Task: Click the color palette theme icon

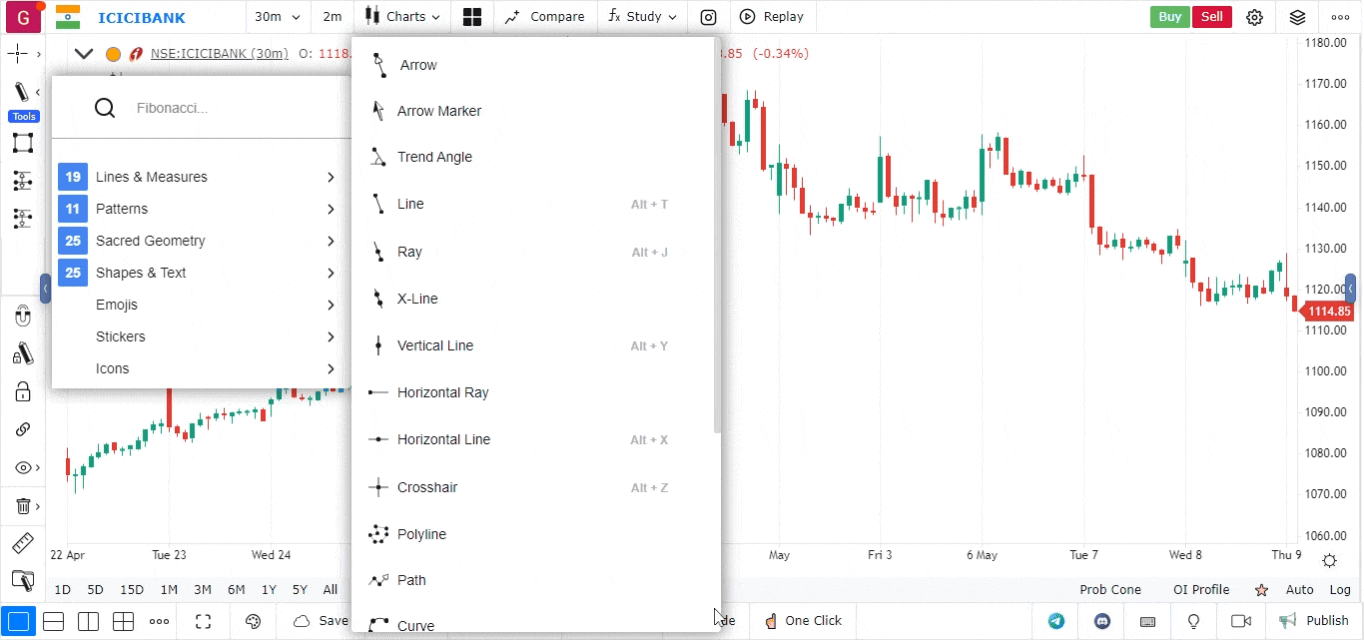Action: pyautogui.click(x=253, y=621)
